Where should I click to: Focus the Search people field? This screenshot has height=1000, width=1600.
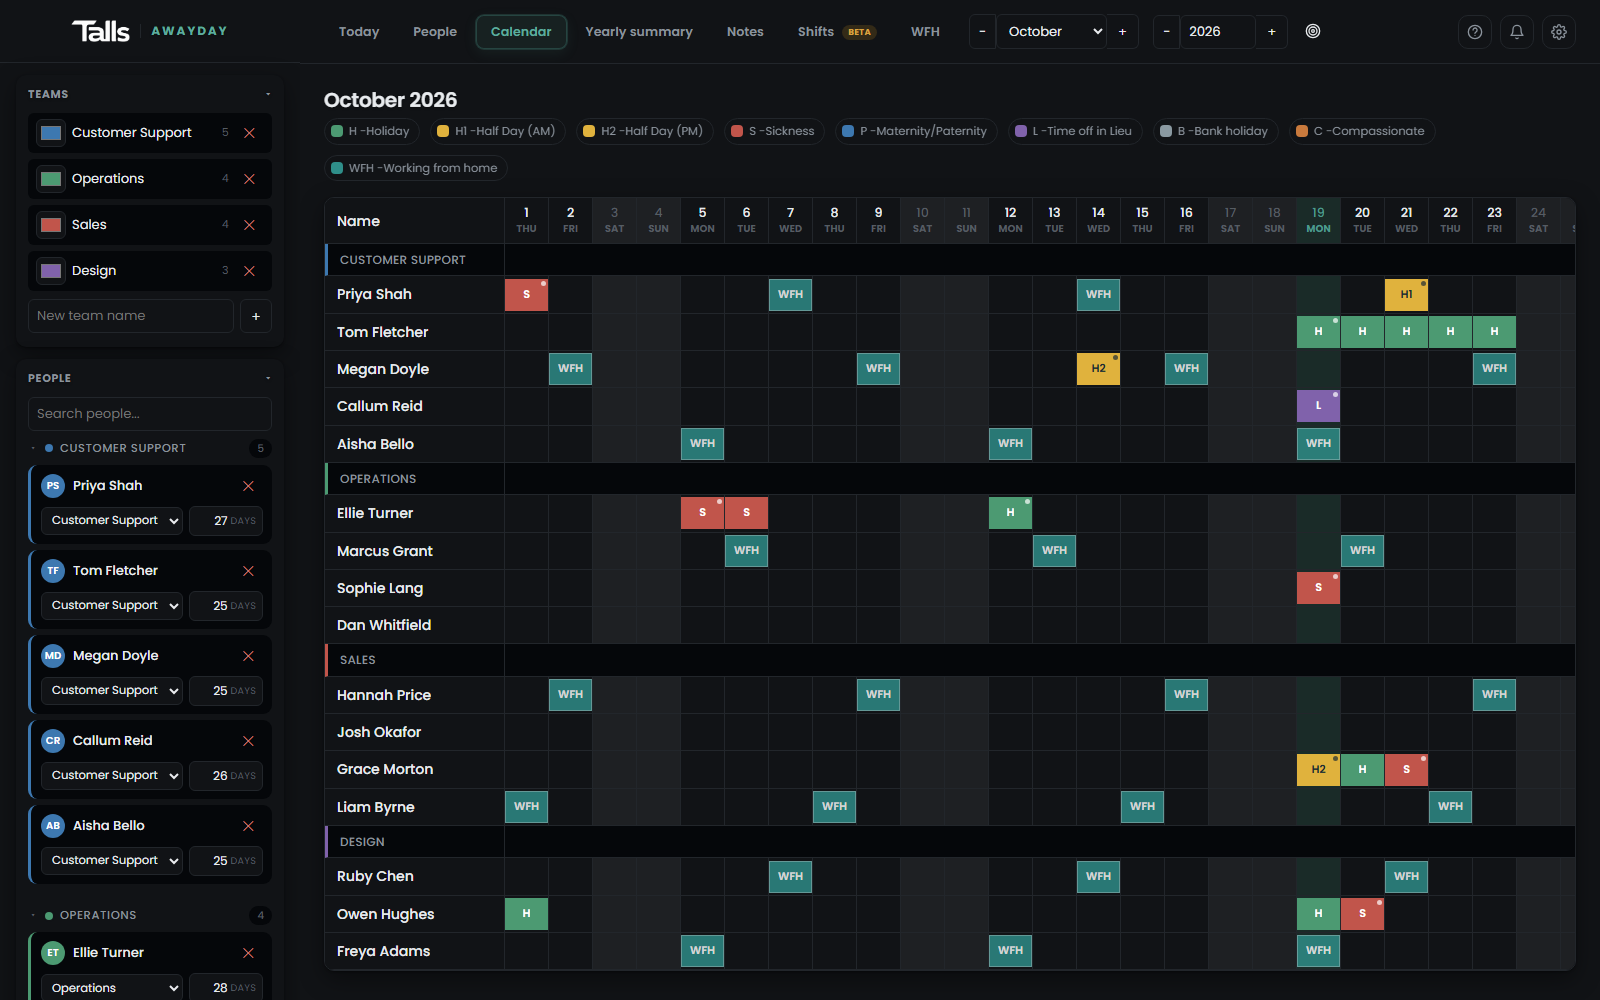click(x=150, y=414)
